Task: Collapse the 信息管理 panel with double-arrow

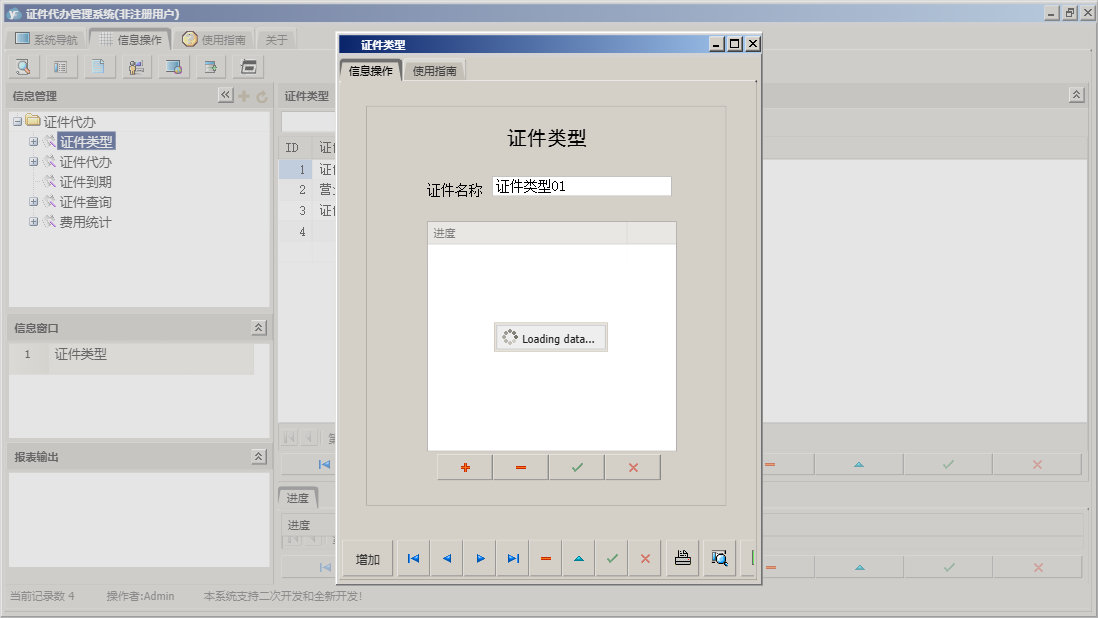Action: click(225, 96)
